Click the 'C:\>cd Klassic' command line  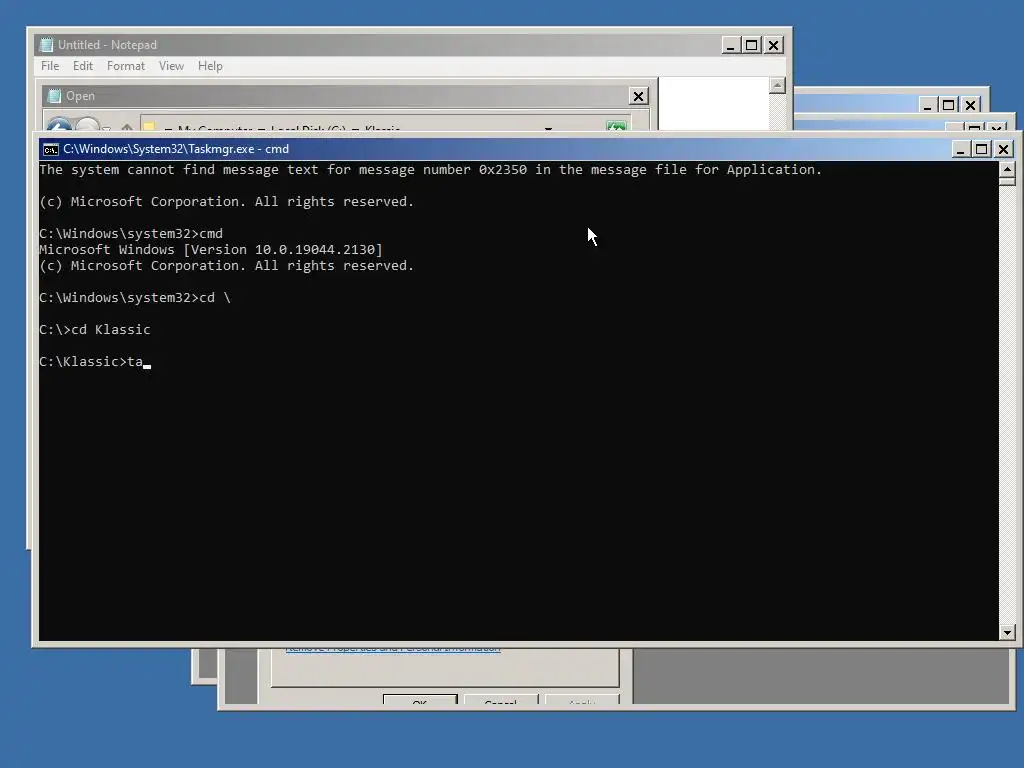coord(95,330)
